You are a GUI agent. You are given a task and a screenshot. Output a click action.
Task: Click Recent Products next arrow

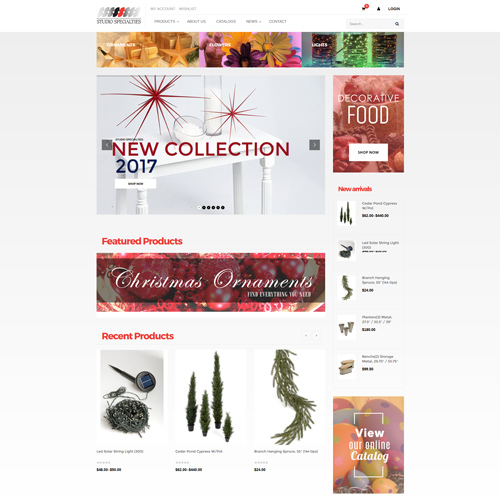coord(316,335)
